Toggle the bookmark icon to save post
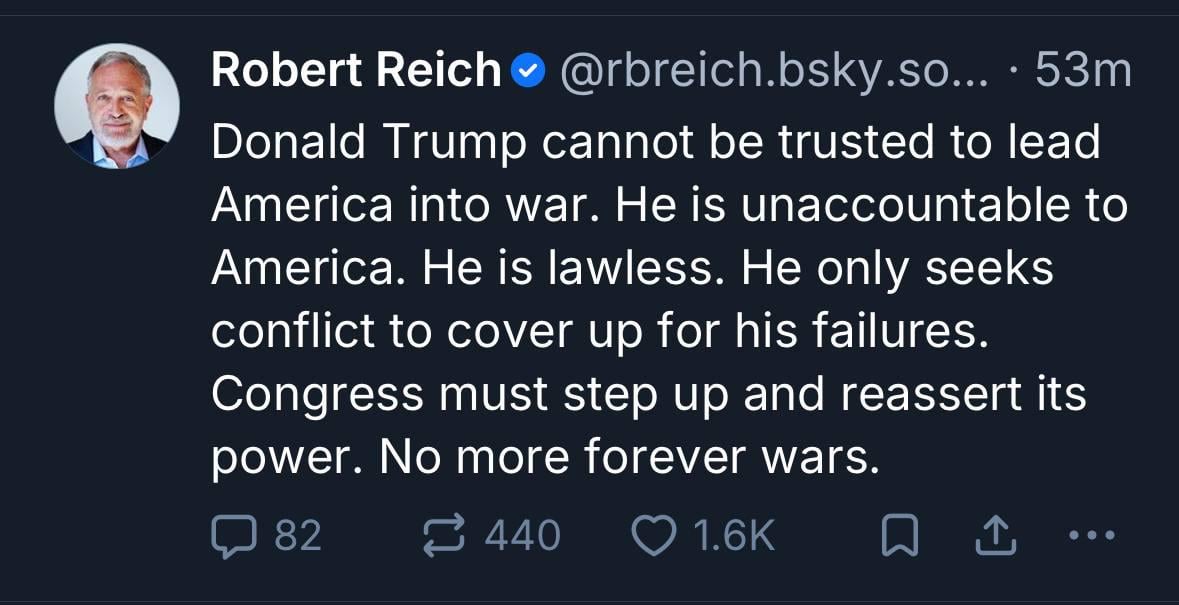 (900, 537)
